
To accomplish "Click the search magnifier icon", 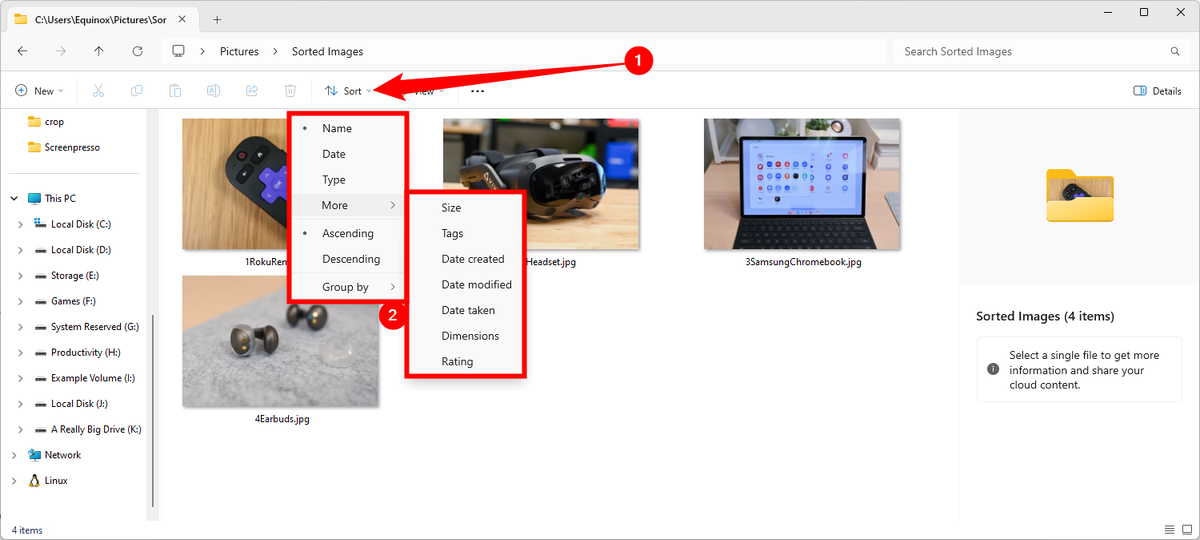I will pyautogui.click(x=1175, y=51).
